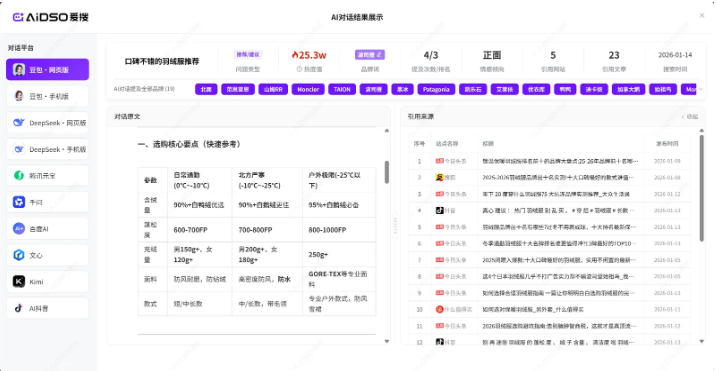Click the 今日头条 icon in source row 6
The image size is (717, 371).
pyautogui.click(x=440, y=243)
